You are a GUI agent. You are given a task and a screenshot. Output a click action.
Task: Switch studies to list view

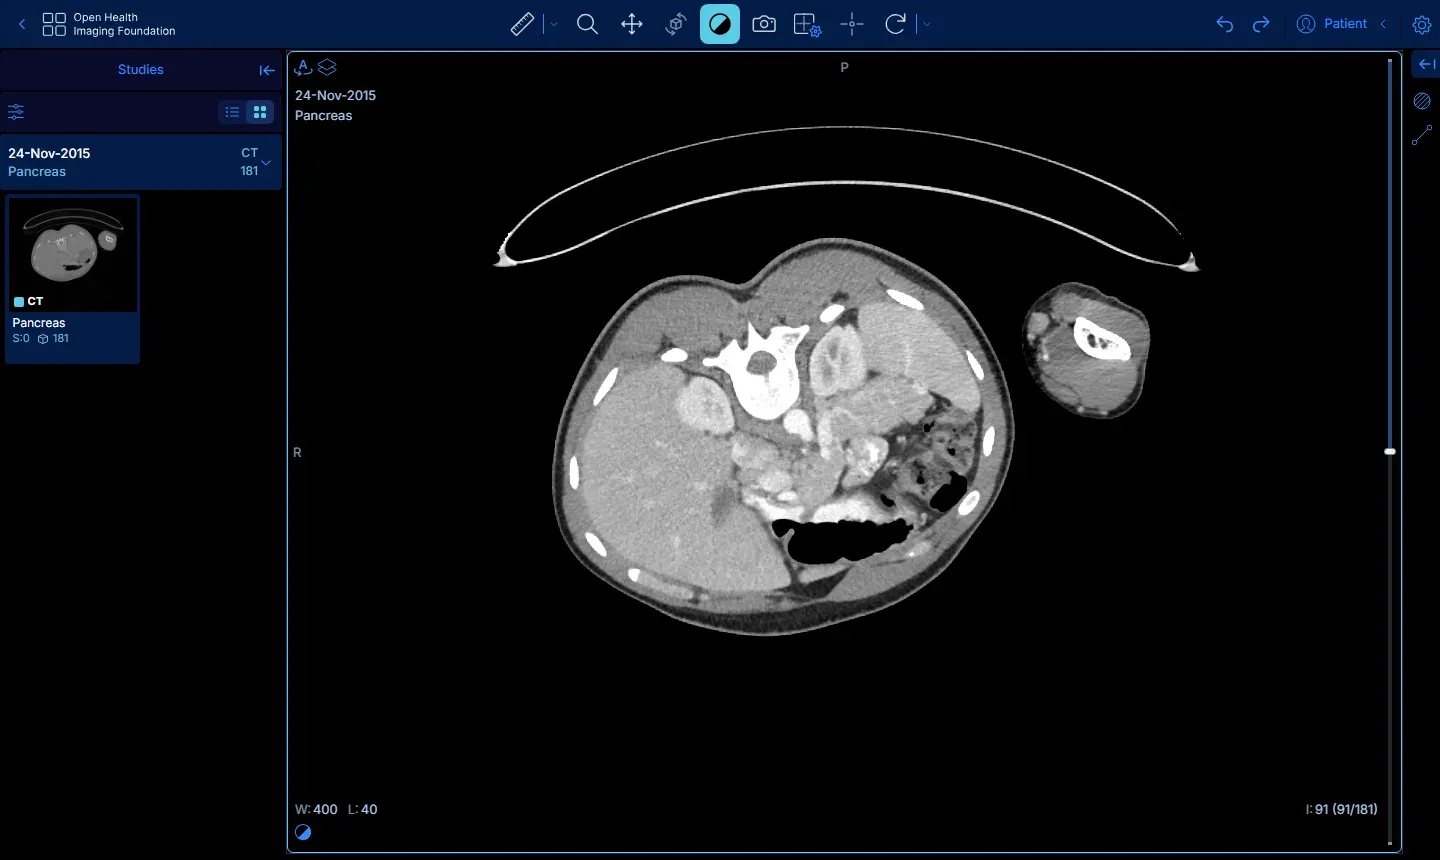pos(232,112)
